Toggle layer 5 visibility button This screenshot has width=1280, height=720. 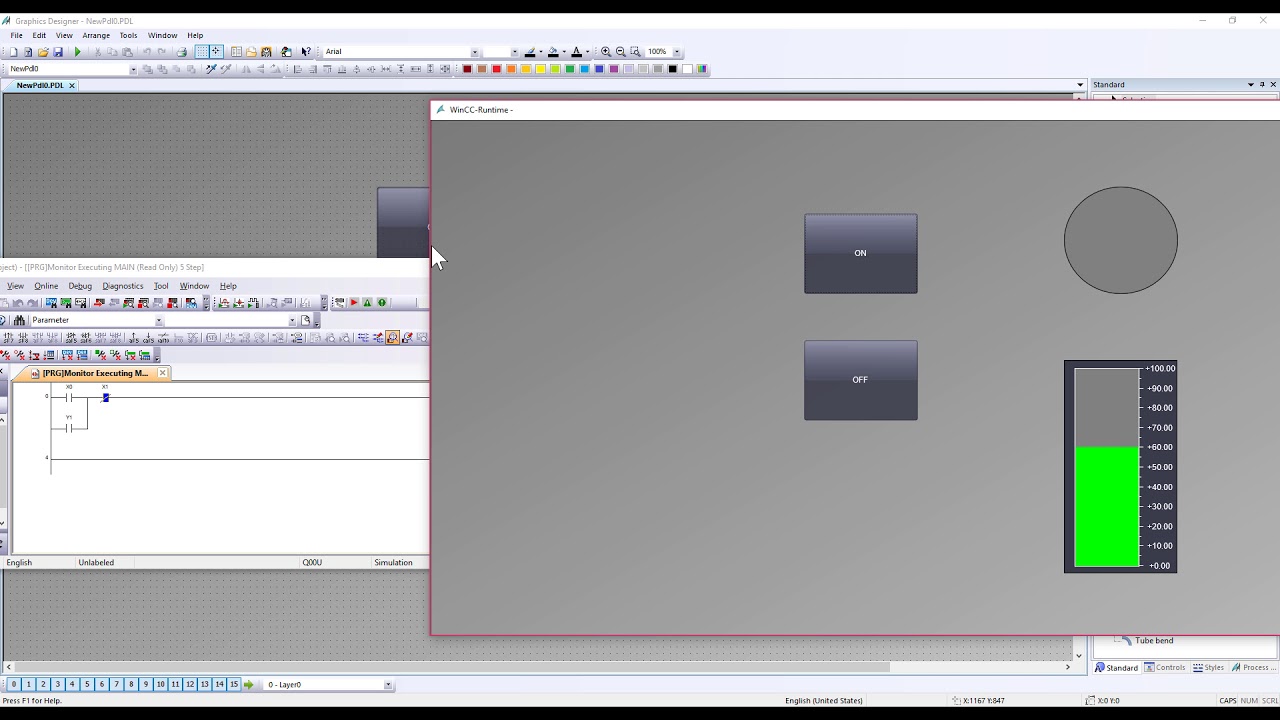(x=87, y=684)
